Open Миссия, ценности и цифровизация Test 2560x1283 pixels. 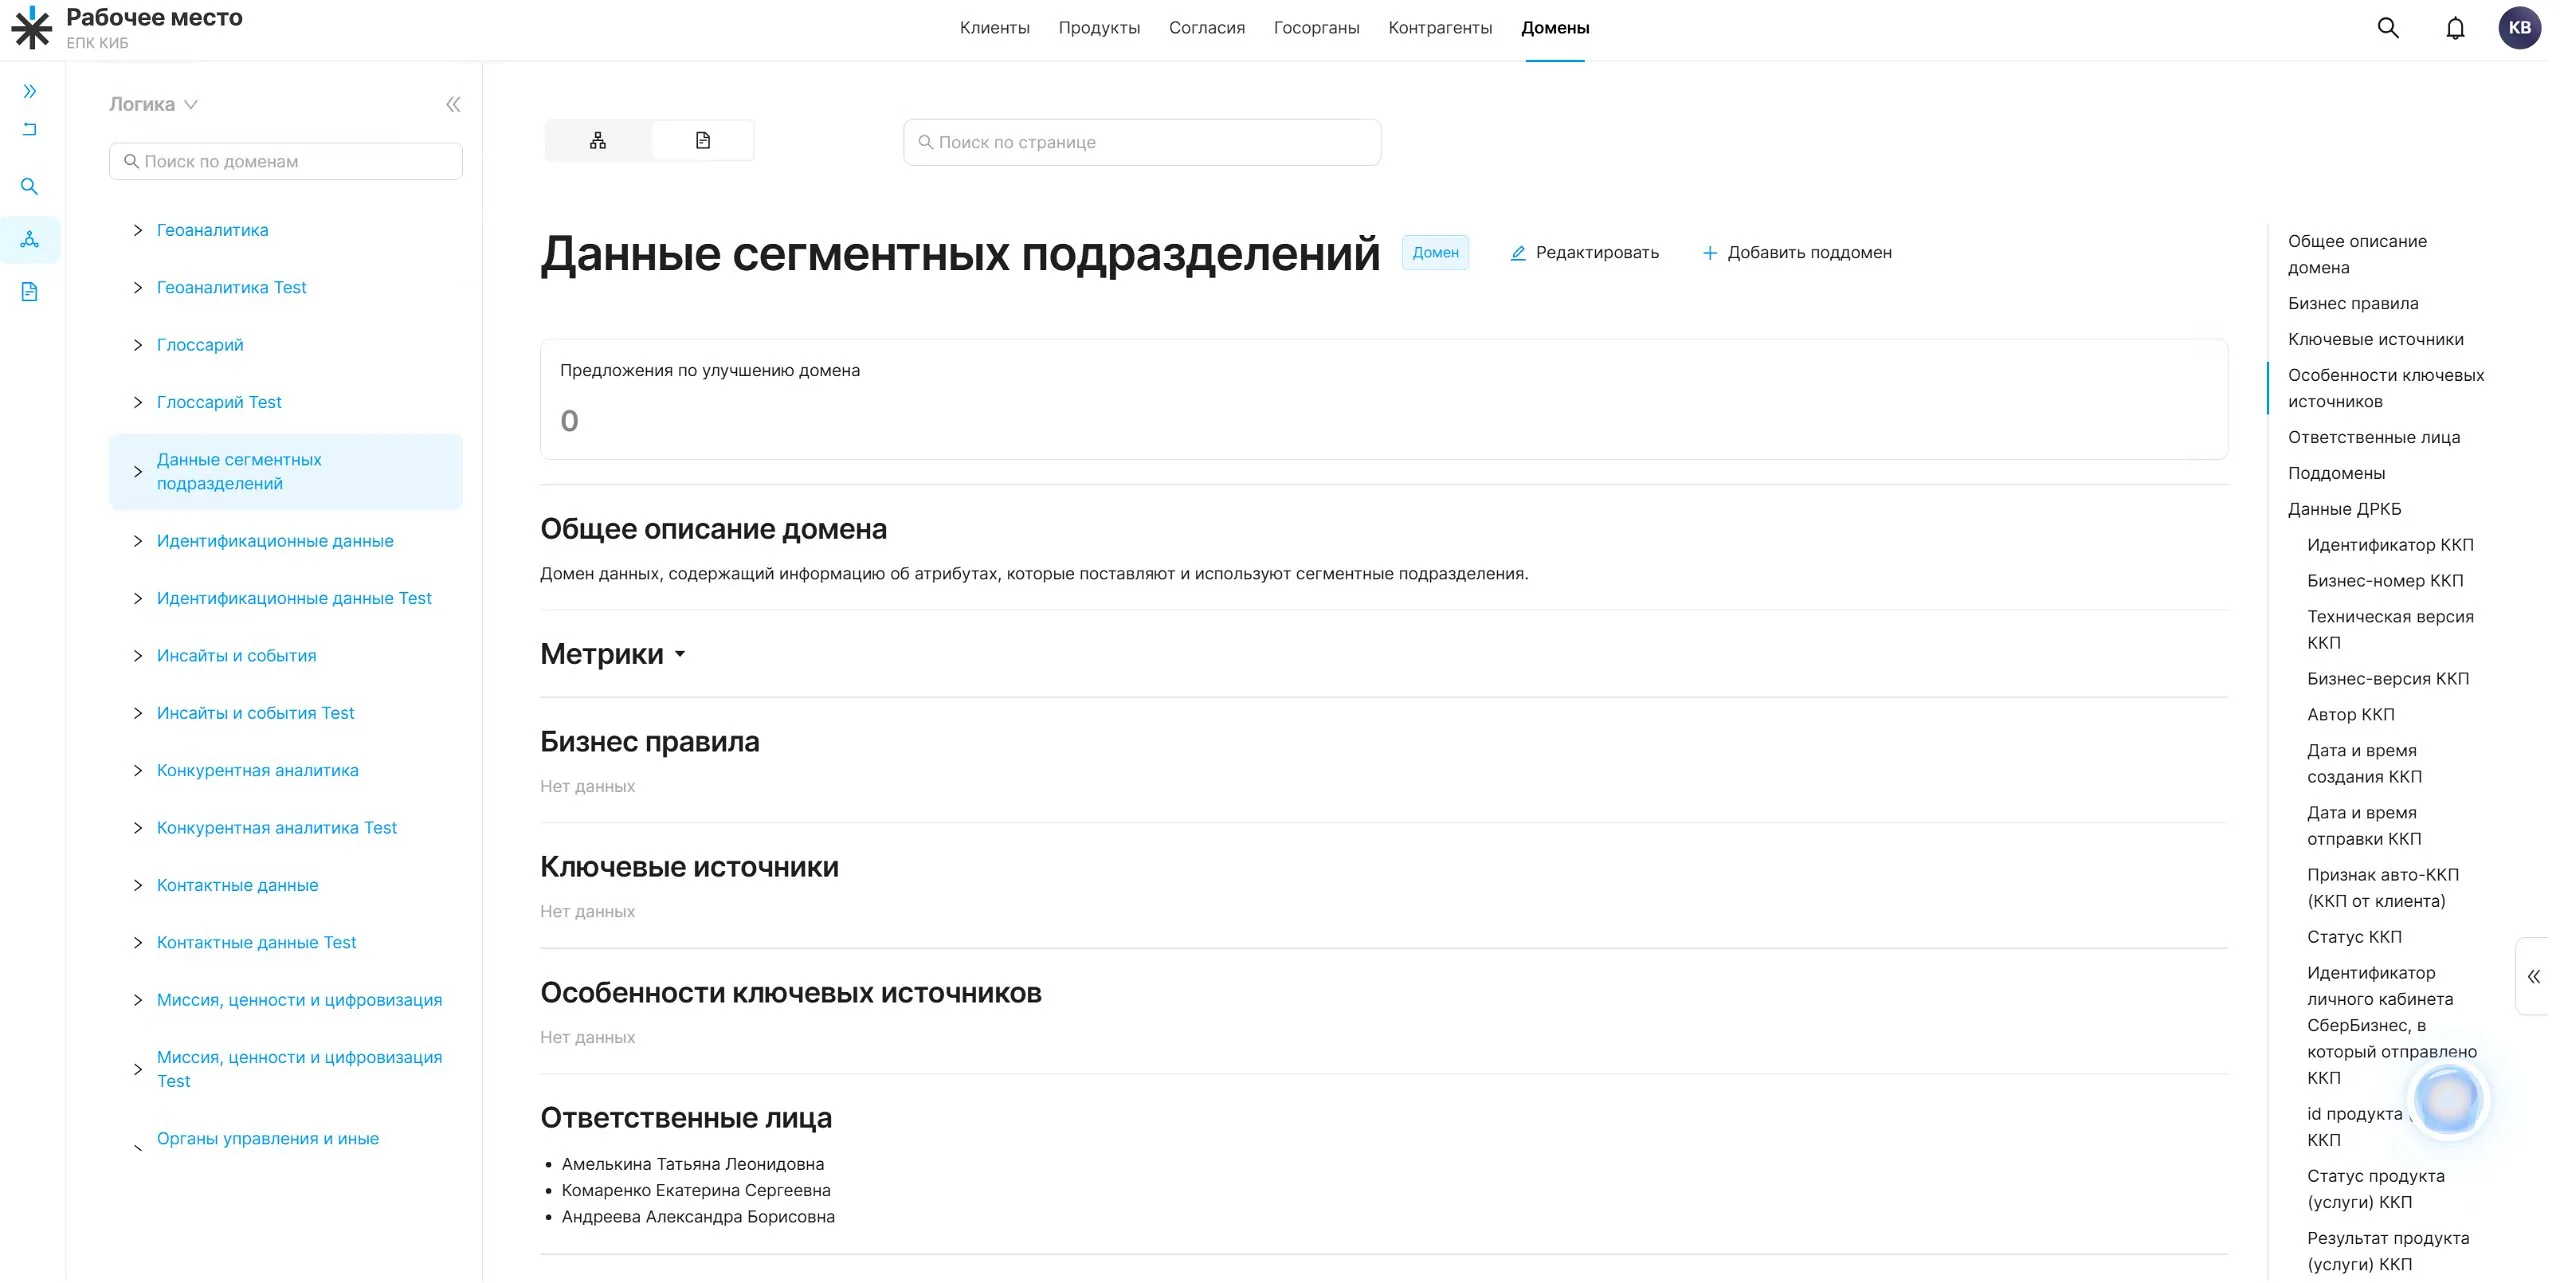tap(299, 1069)
